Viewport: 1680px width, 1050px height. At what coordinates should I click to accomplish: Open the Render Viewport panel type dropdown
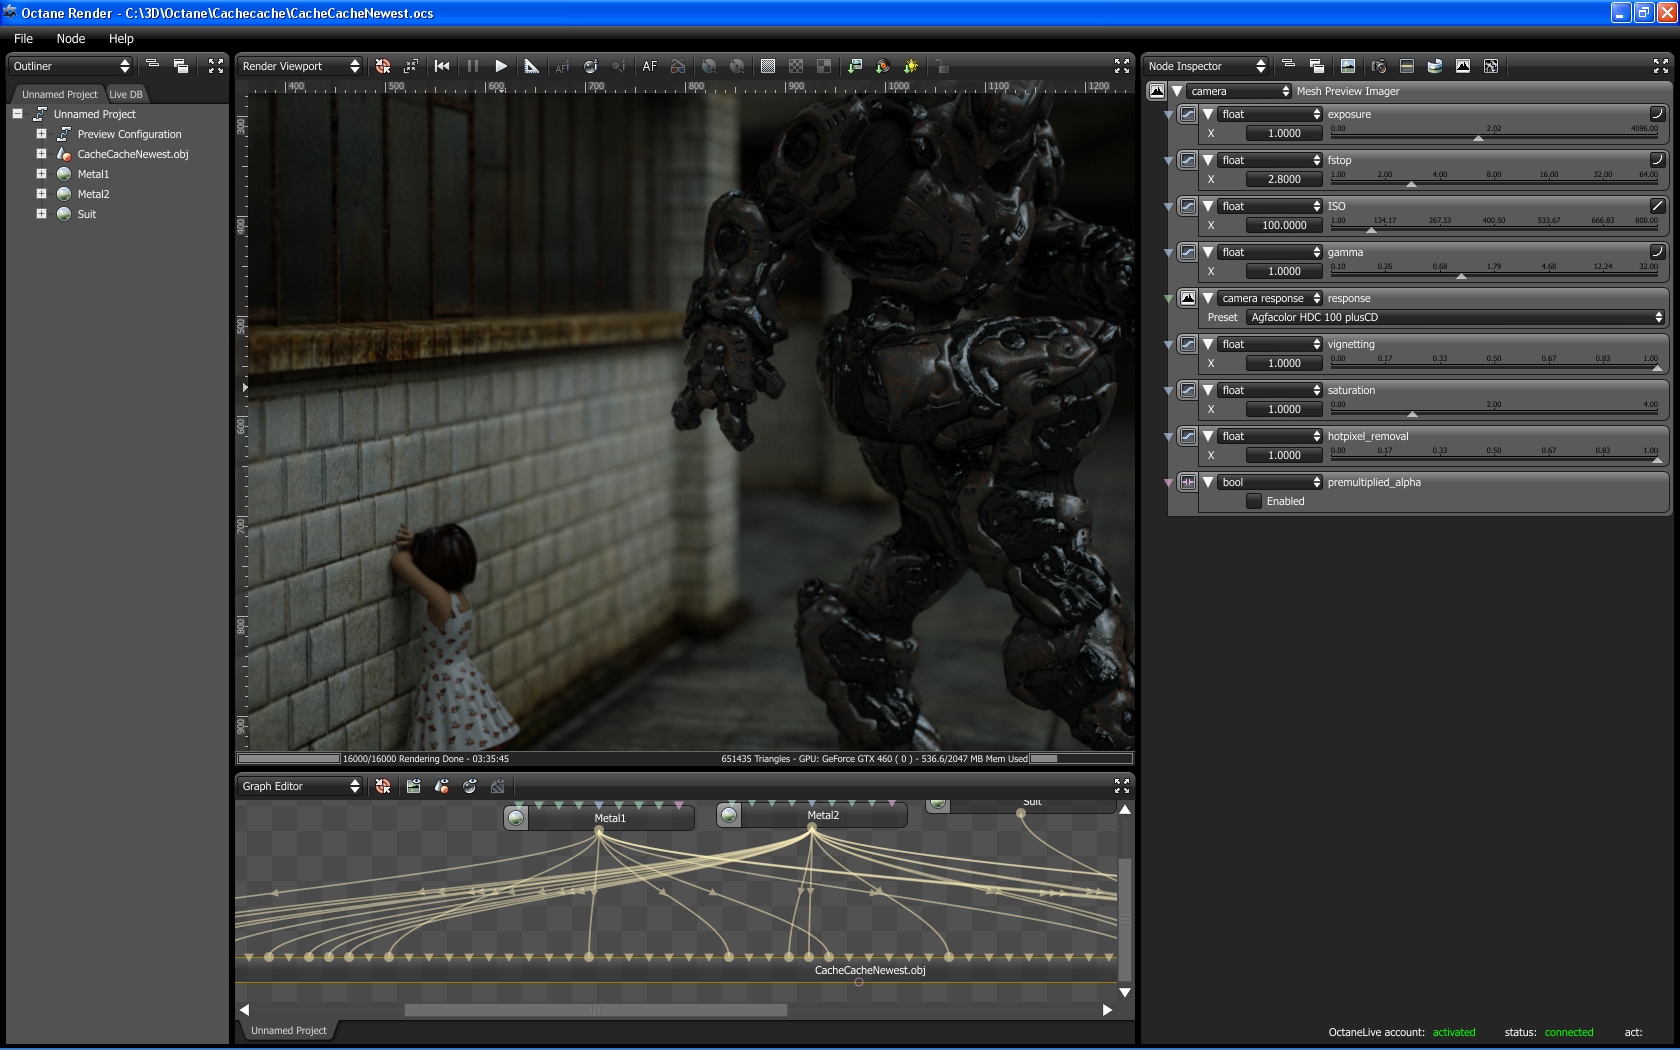[300, 66]
